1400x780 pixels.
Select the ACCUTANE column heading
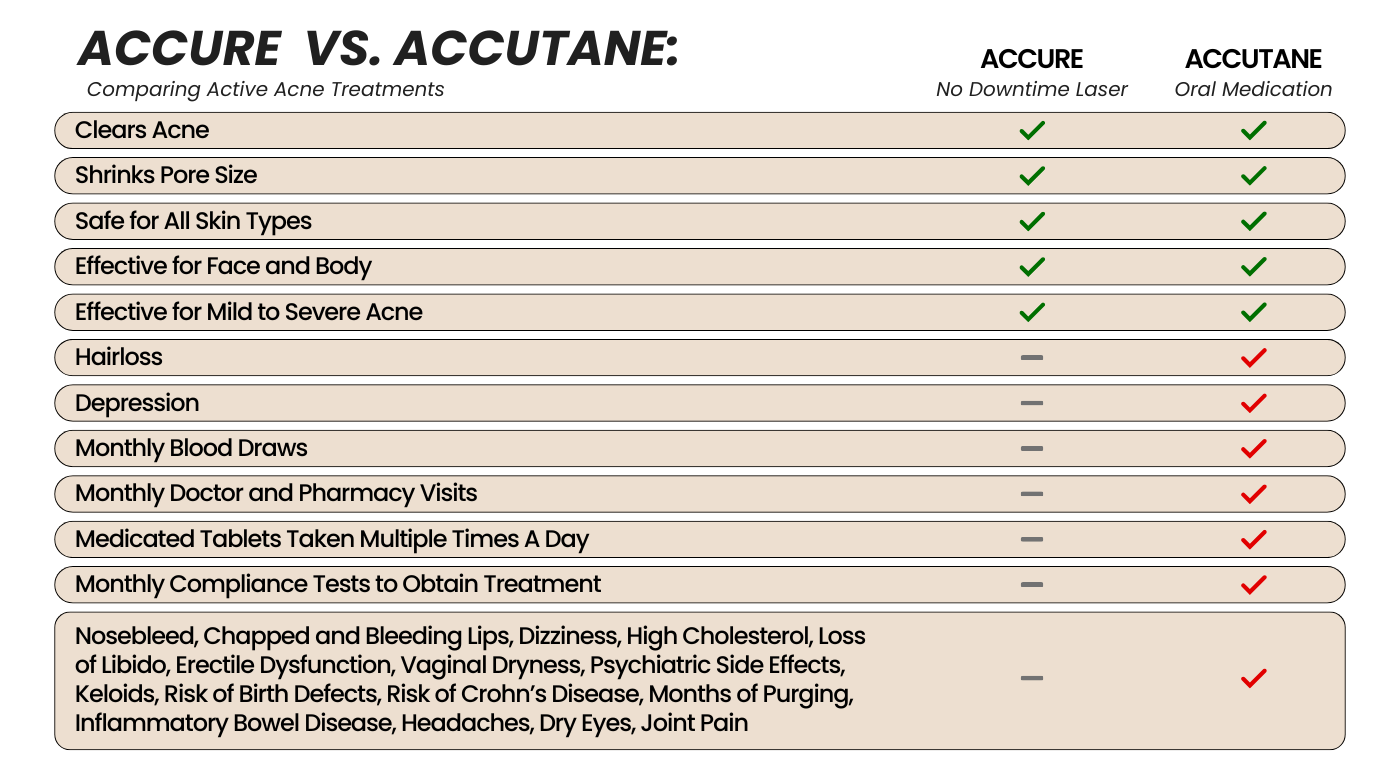coord(1253,59)
